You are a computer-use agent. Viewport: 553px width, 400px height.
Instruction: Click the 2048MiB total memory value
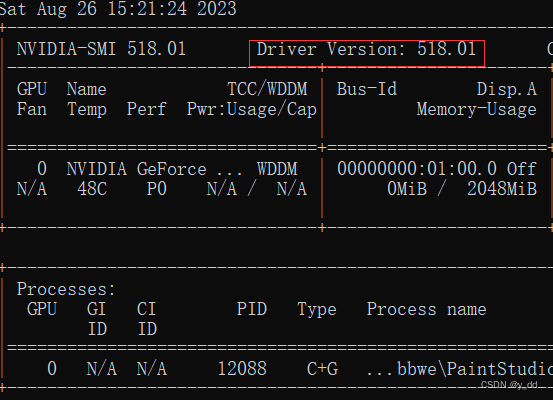coord(502,189)
